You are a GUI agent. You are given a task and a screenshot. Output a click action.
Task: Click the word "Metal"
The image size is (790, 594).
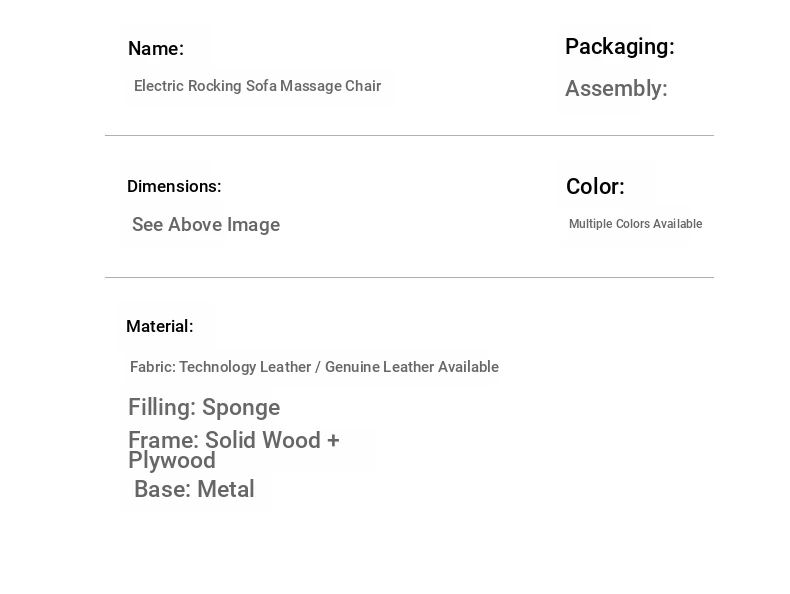click(x=226, y=490)
